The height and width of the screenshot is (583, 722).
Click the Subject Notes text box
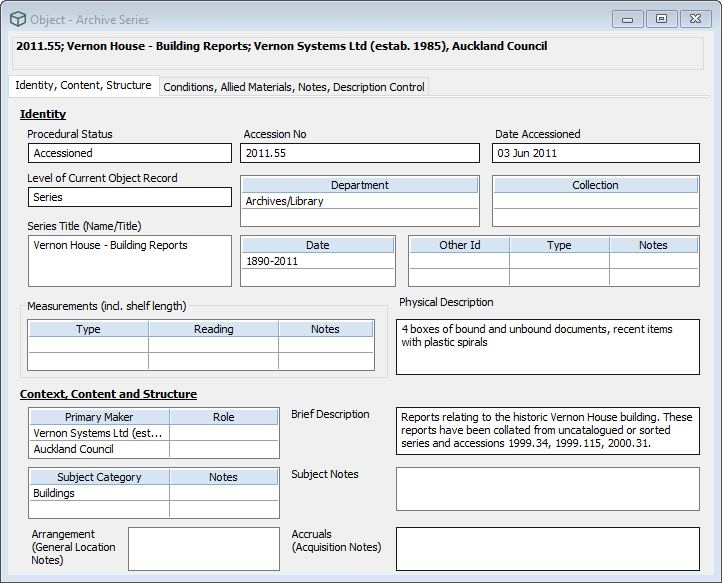click(x=548, y=489)
